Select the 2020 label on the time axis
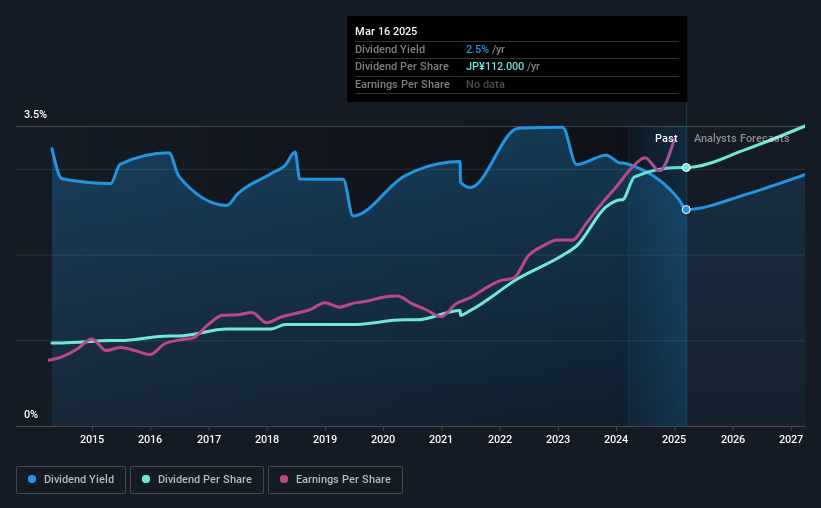The height and width of the screenshot is (508, 821). [383, 439]
